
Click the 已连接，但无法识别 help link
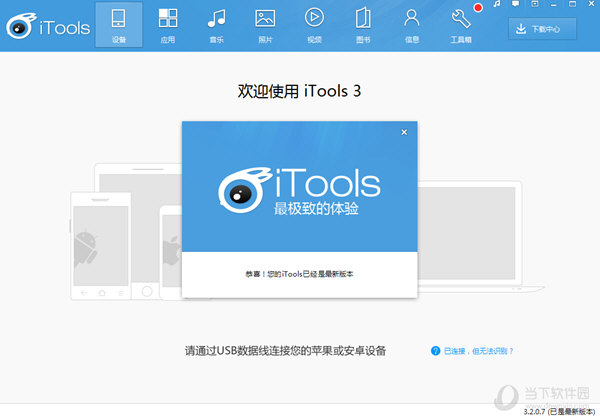coord(478,351)
